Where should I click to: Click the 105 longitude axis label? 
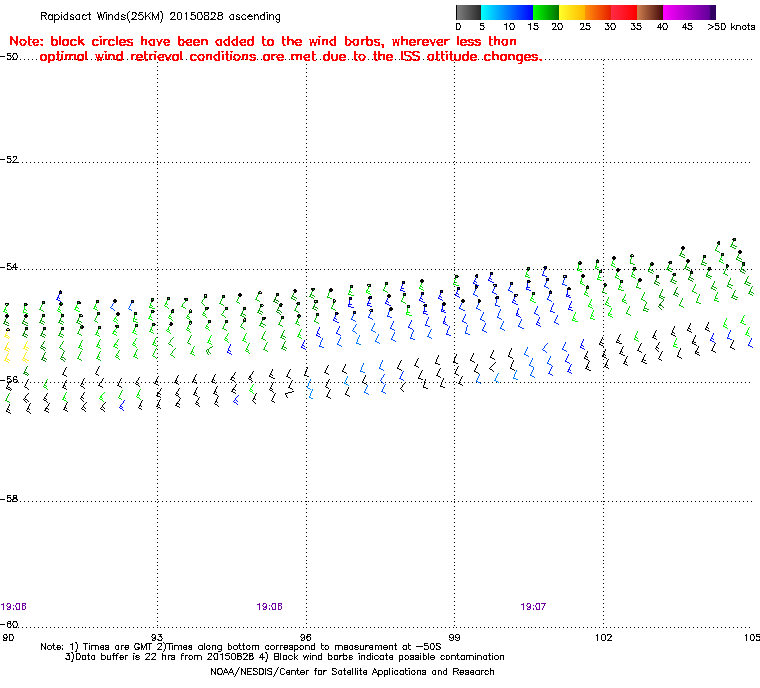pos(752,637)
